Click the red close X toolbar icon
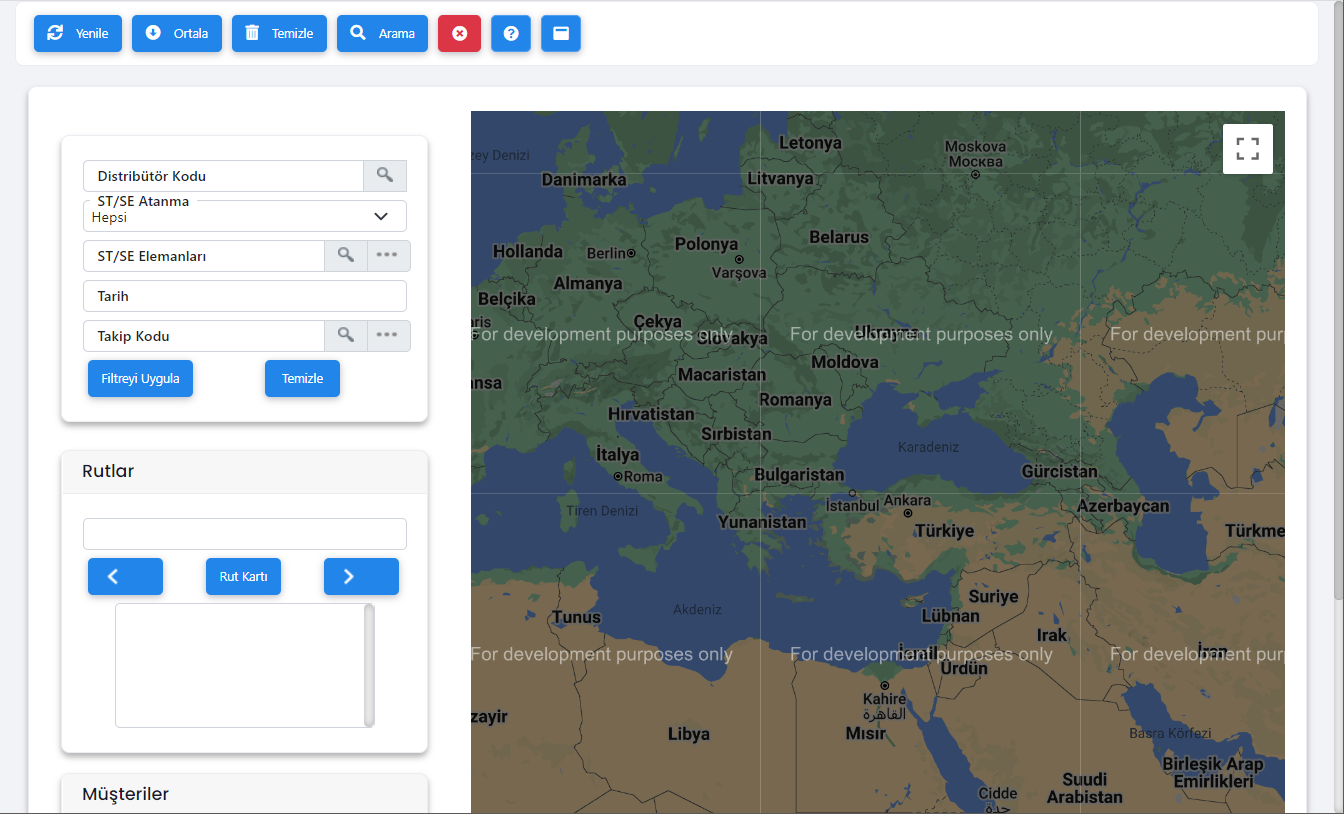This screenshot has height=814, width=1344. pos(459,33)
